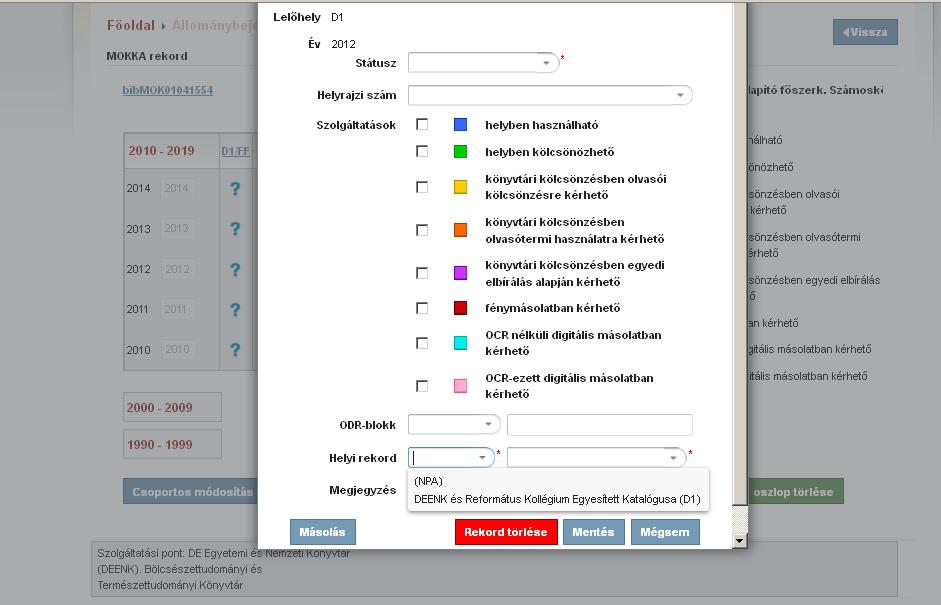Check the 'helyben kölcsönözhető' service checkbox
Viewport: 941px width, 605px height.
422,152
